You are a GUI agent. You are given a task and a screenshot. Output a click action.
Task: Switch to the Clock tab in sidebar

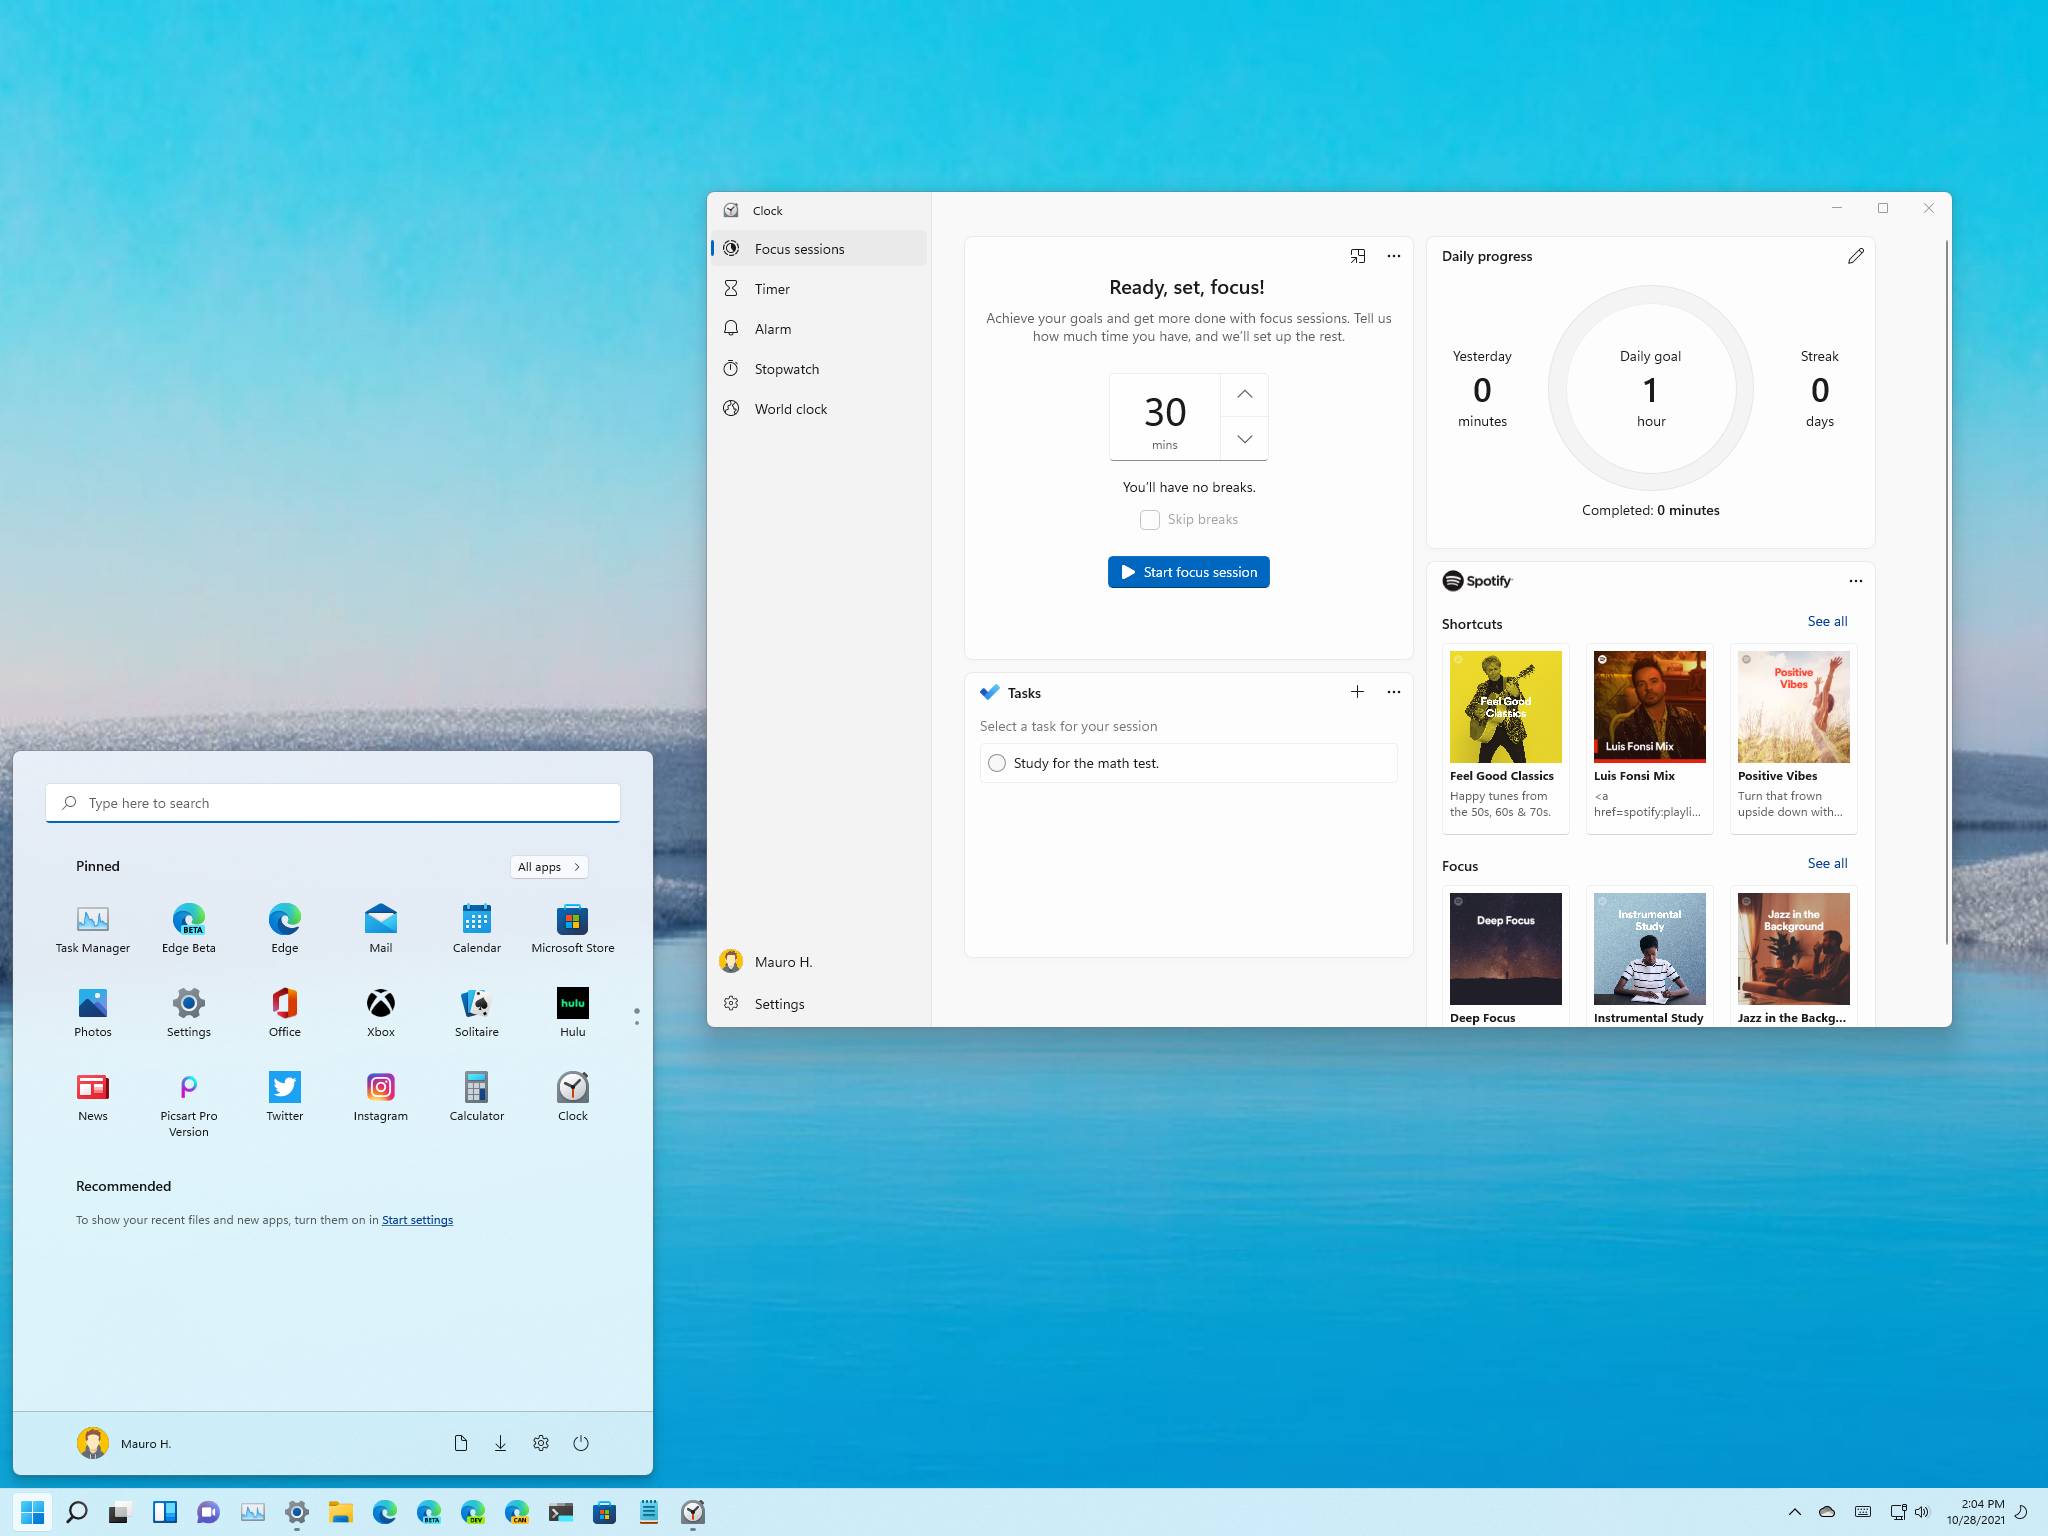tap(769, 210)
